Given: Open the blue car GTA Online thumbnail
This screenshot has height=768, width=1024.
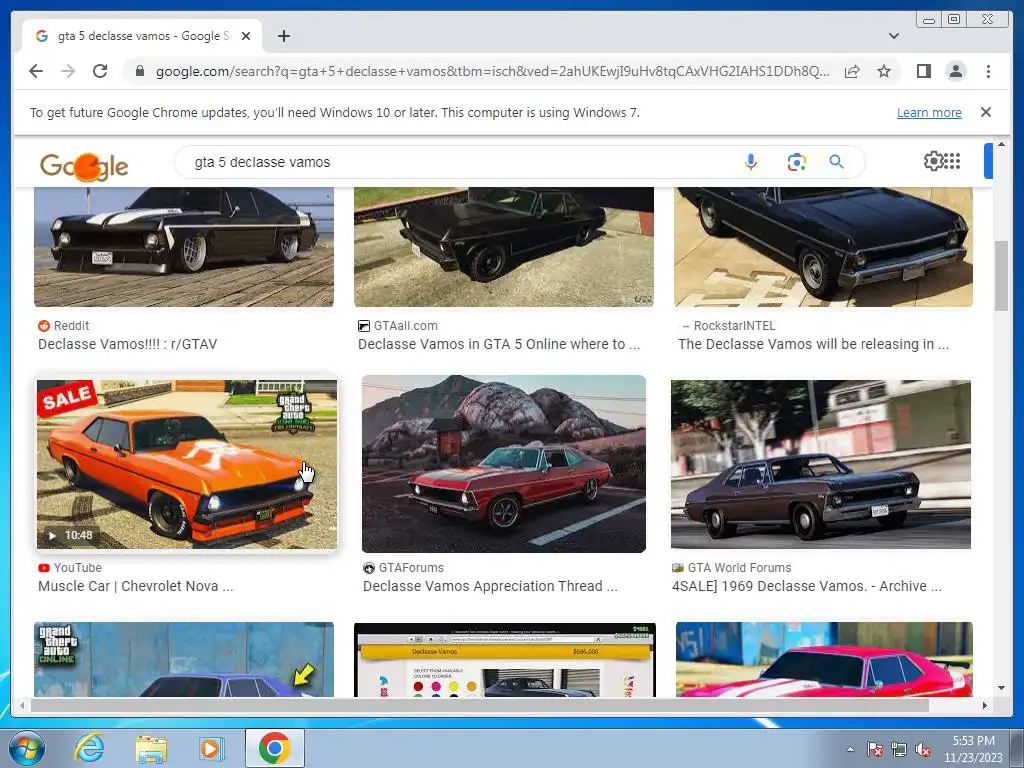Looking at the screenshot, I should click(184, 660).
